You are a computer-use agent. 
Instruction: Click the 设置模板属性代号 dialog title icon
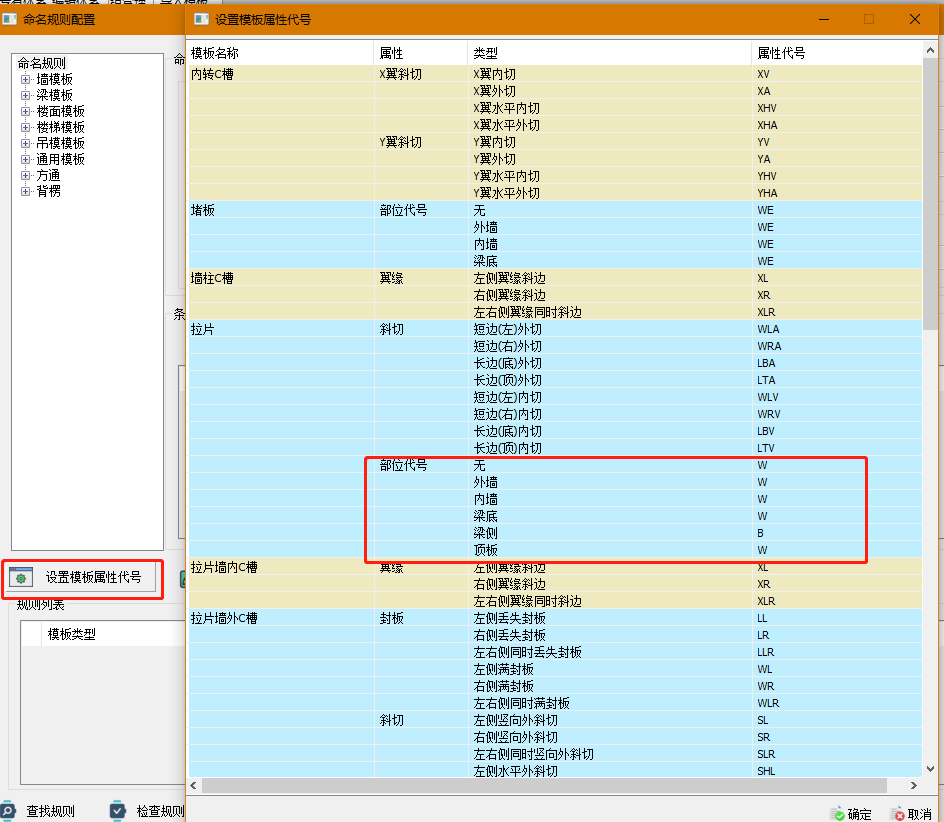tap(201, 19)
